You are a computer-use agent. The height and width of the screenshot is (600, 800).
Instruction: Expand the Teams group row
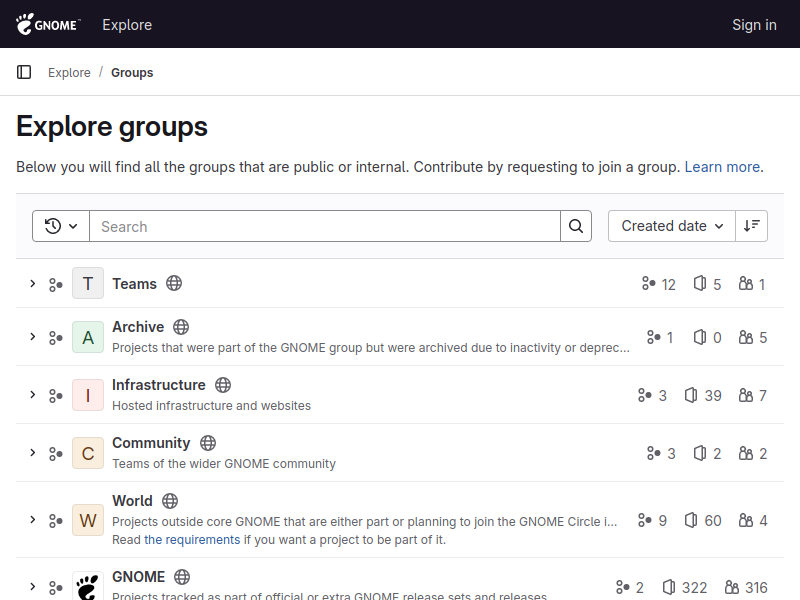pyautogui.click(x=33, y=284)
